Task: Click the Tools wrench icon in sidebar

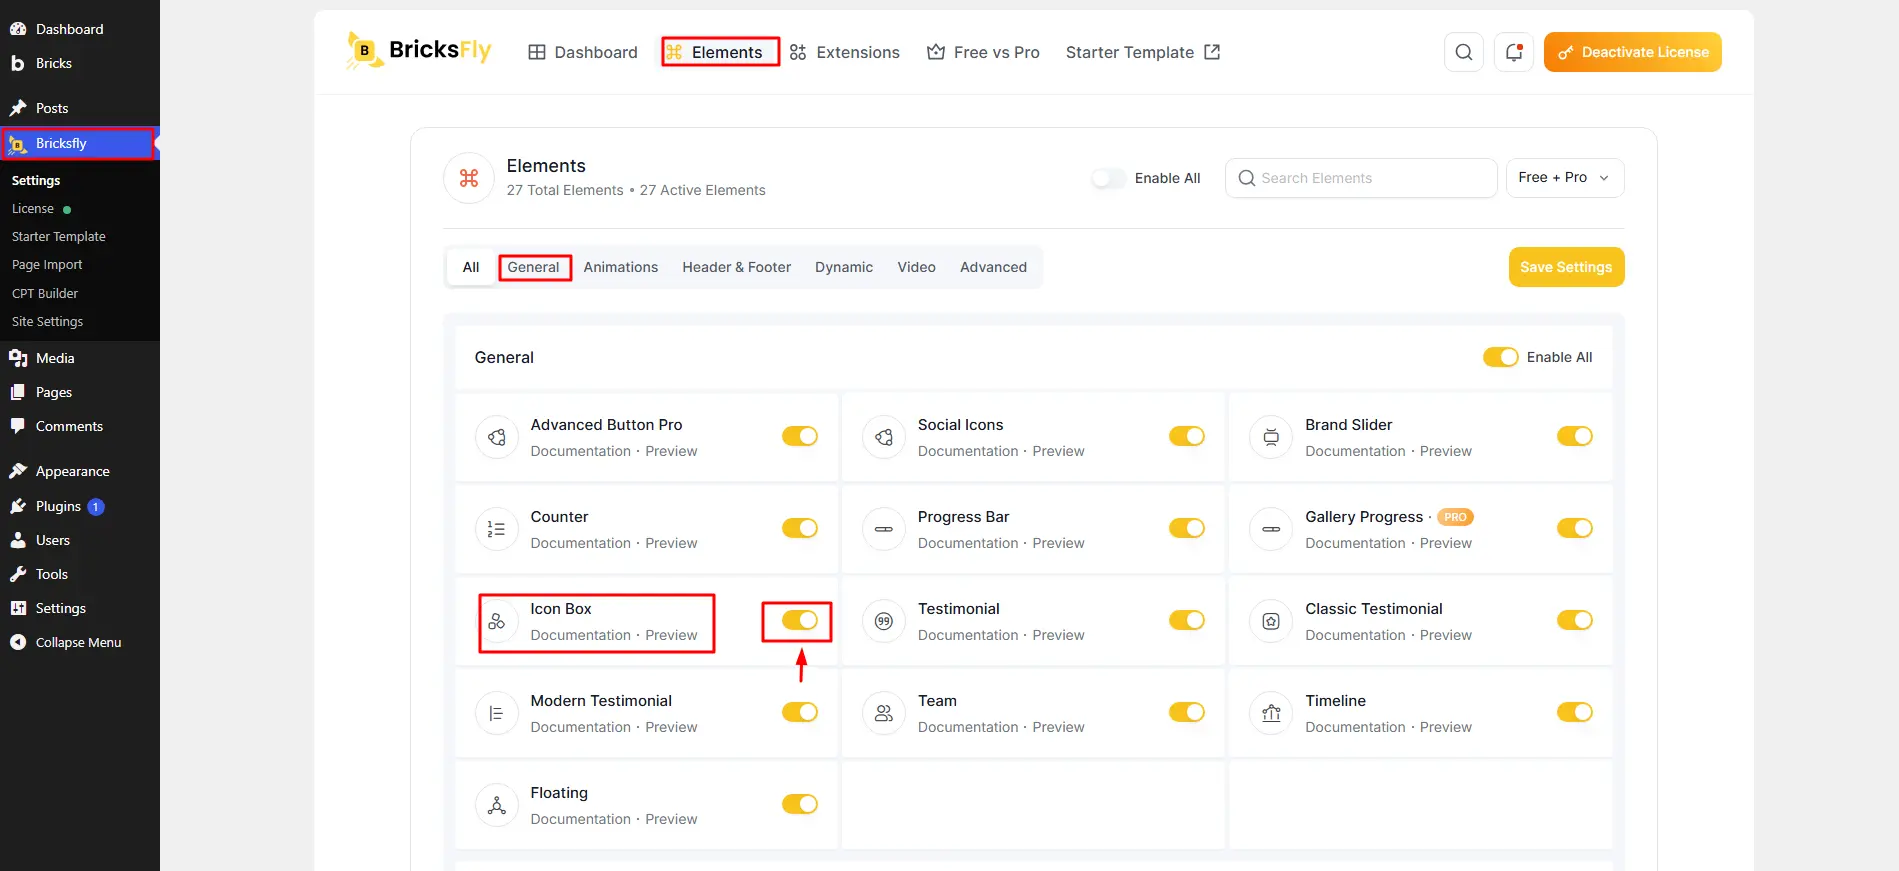Action: (18, 574)
